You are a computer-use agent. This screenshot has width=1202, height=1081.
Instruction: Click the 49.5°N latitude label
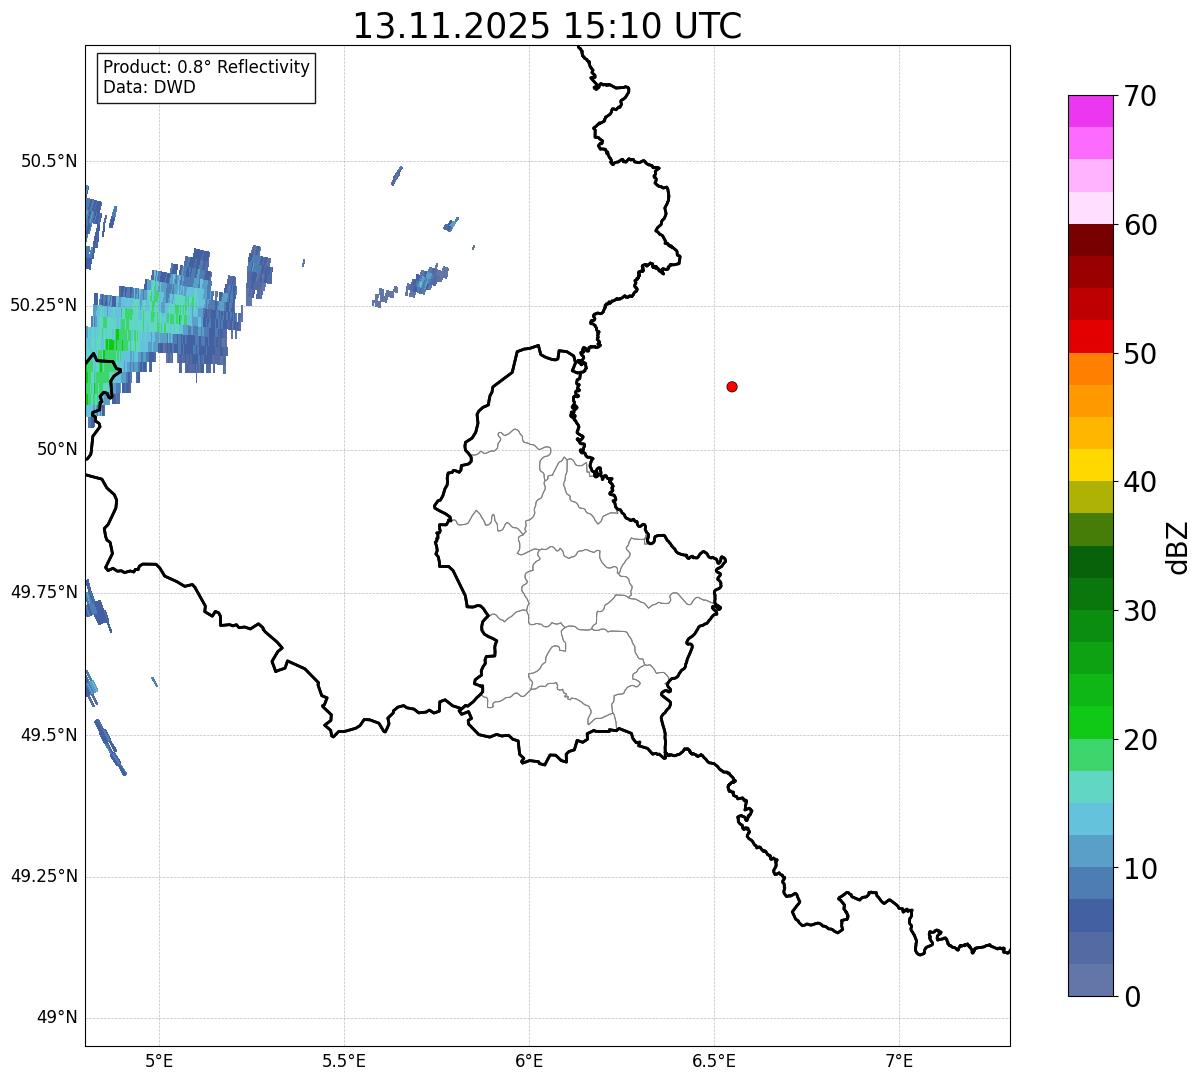[50, 735]
